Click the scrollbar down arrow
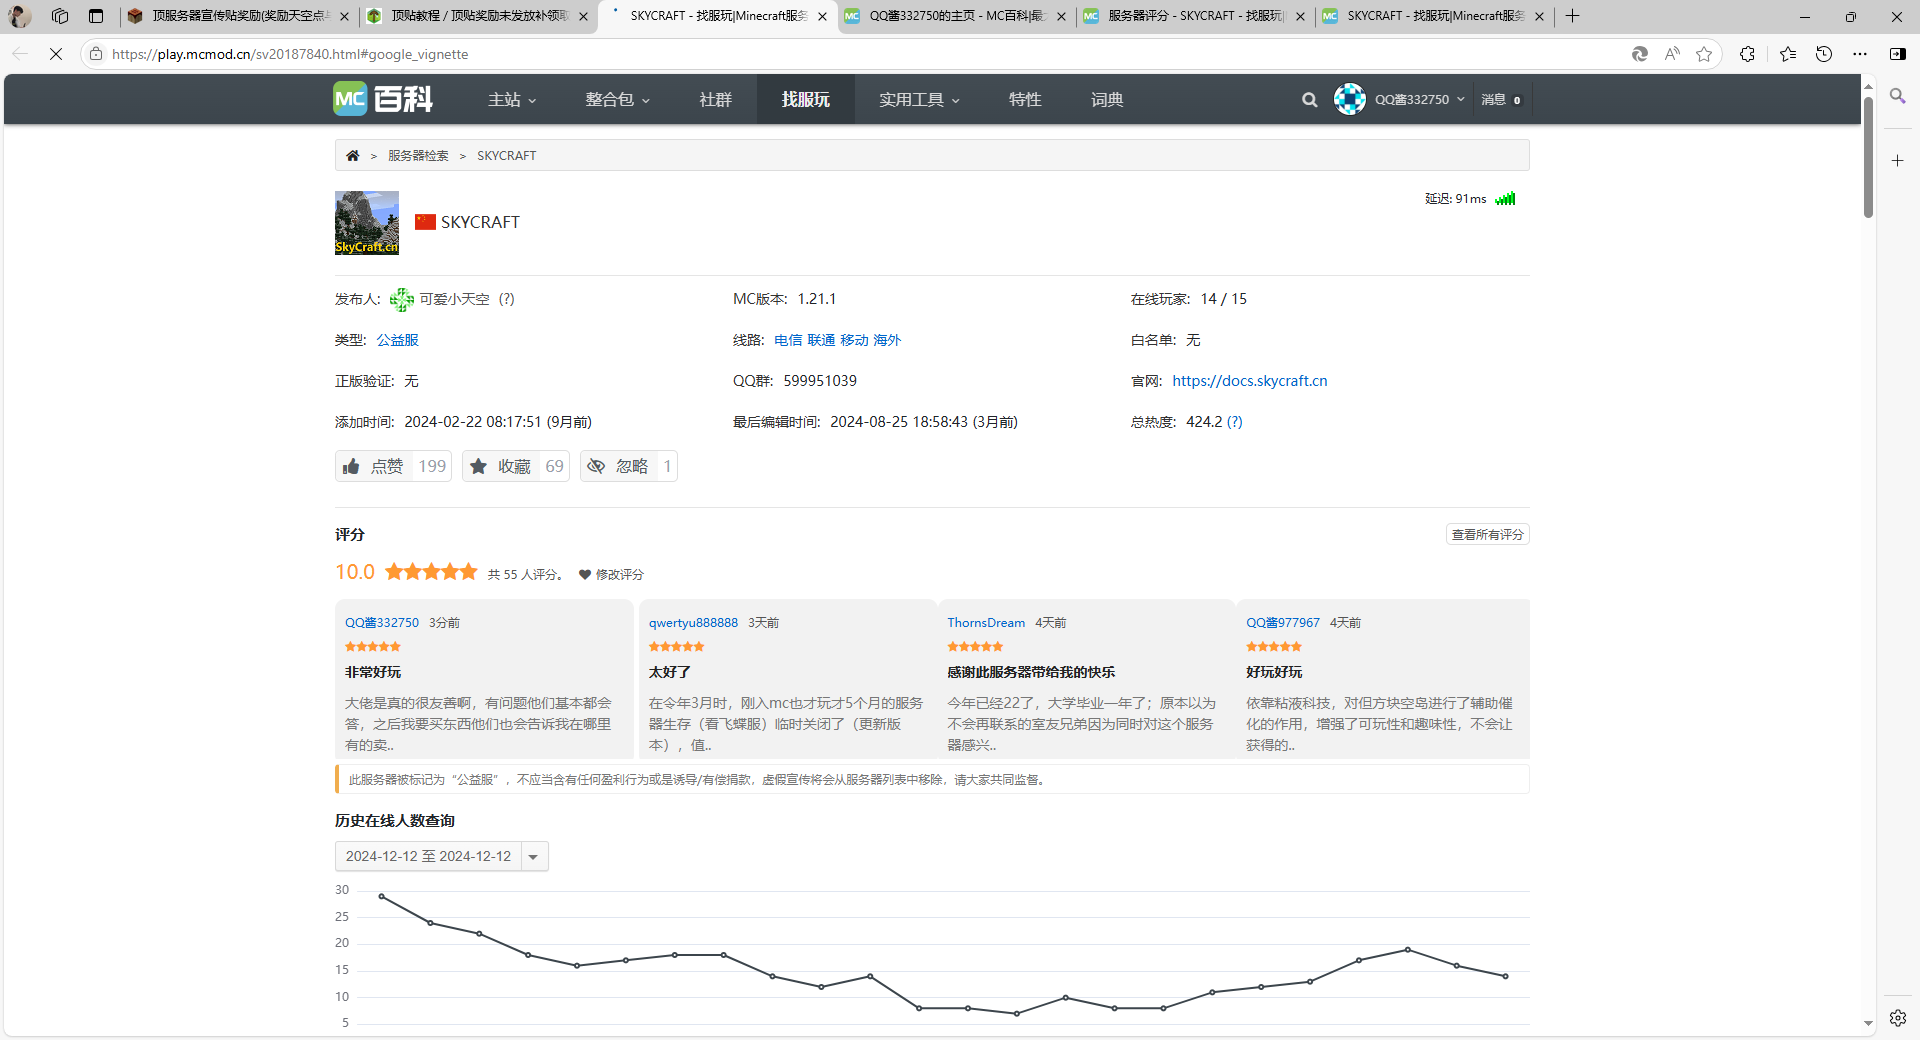 click(1868, 1024)
